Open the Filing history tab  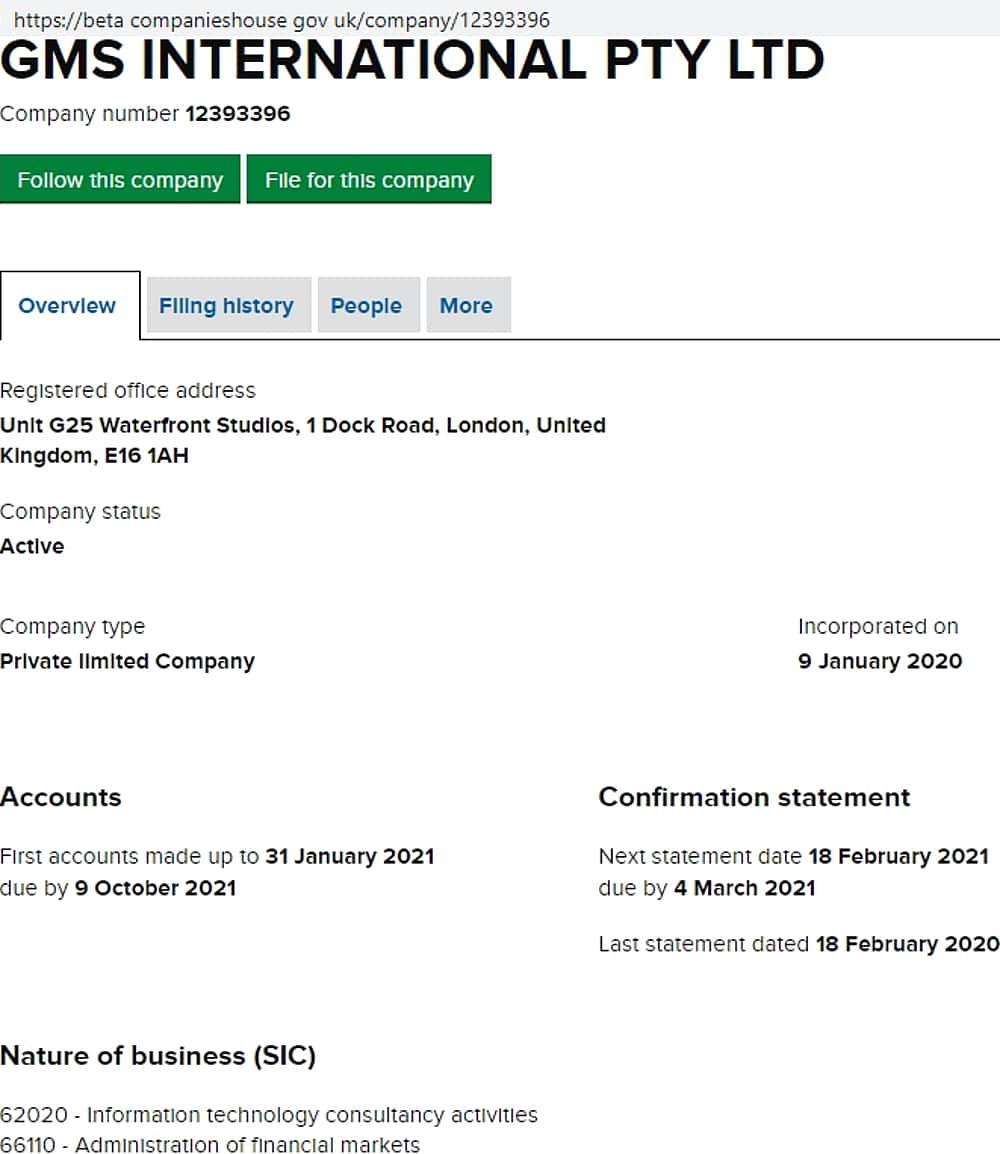(226, 306)
